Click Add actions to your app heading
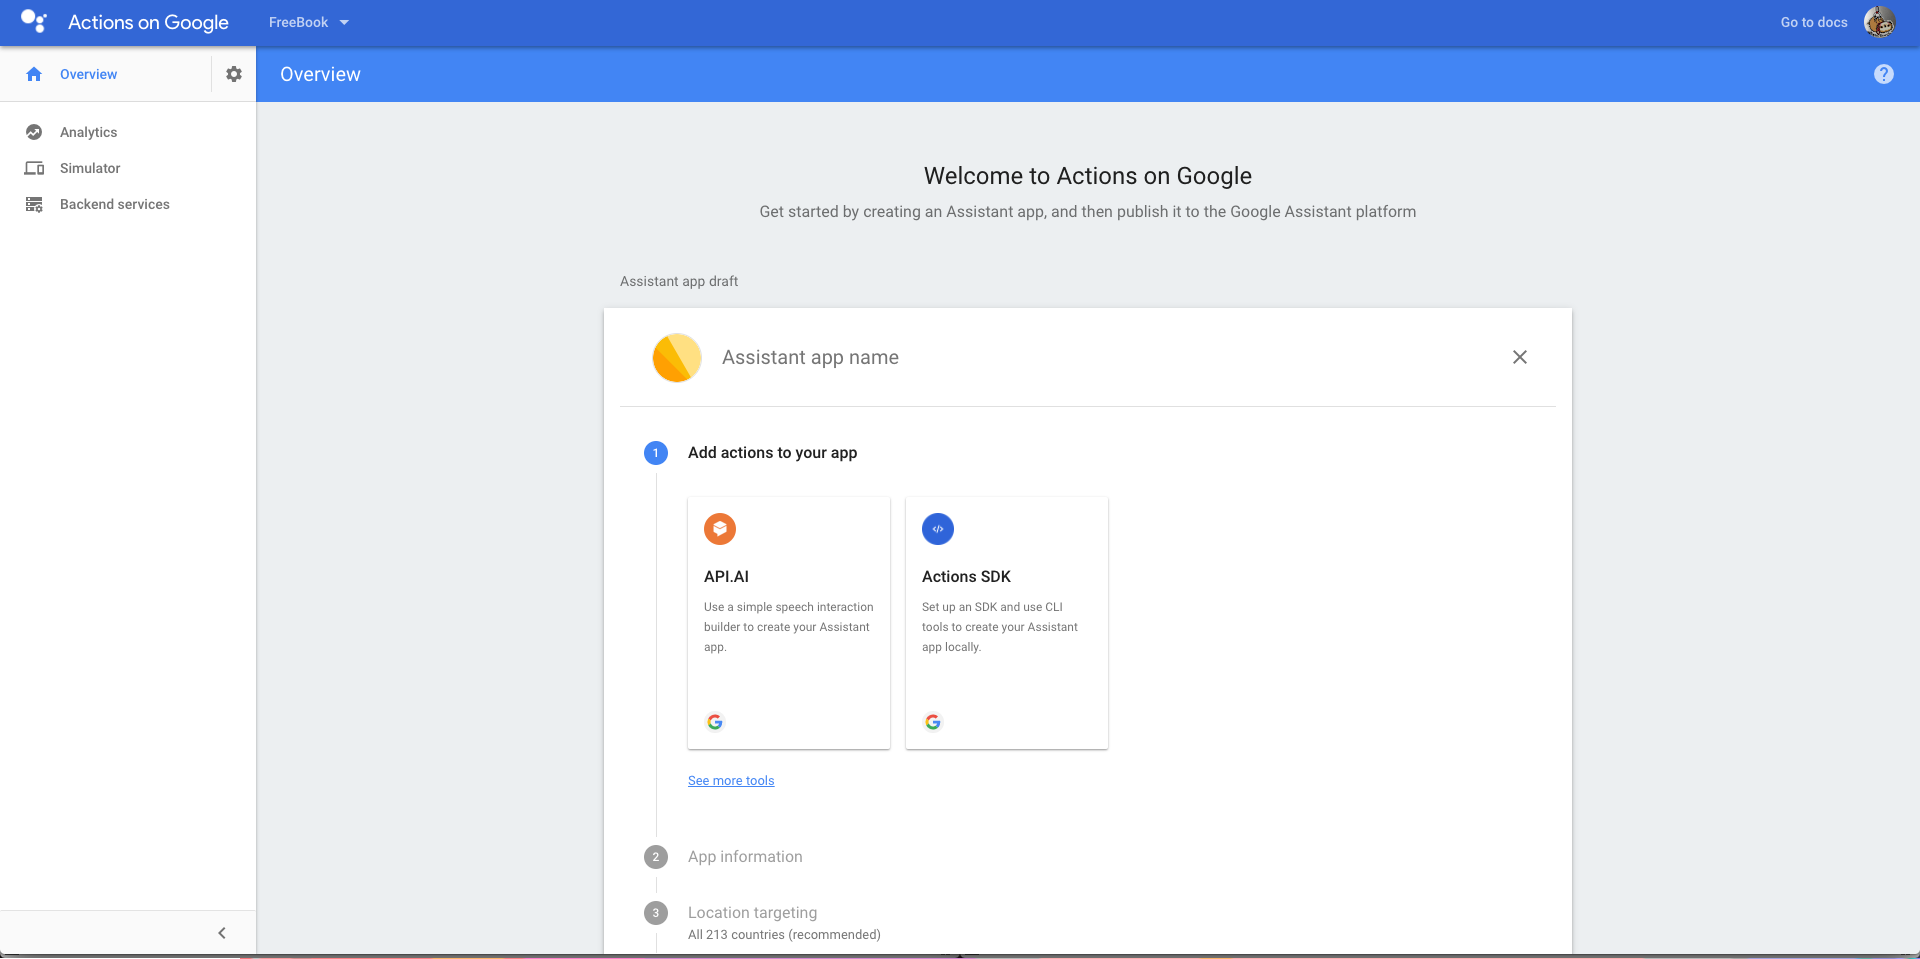Viewport: 1920px width, 959px height. [772, 453]
